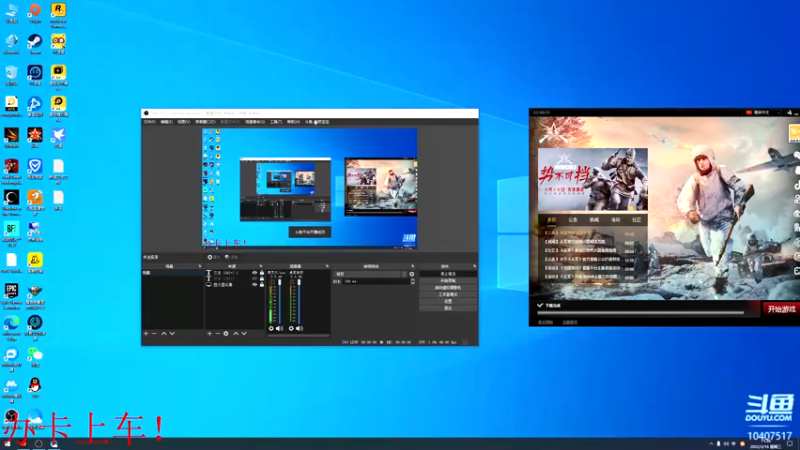Screen dimensions: 800x450
Task: Move source down in OBS sources panel
Action: (x=244, y=334)
